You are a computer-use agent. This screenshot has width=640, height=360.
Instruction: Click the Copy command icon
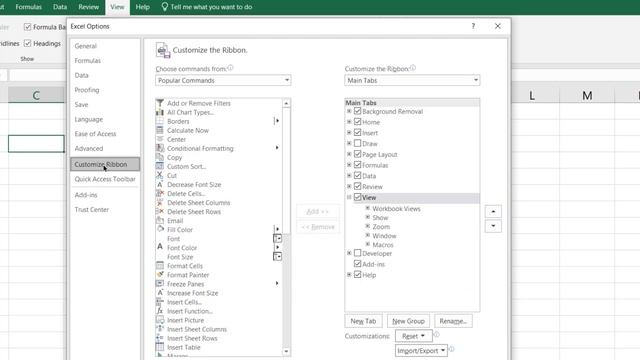(x=160, y=157)
